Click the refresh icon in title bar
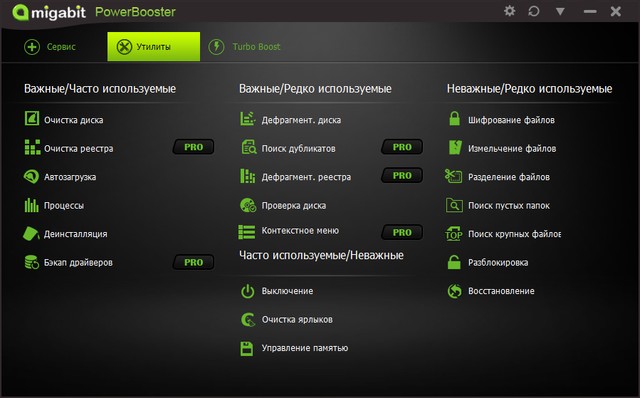 tap(533, 11)
